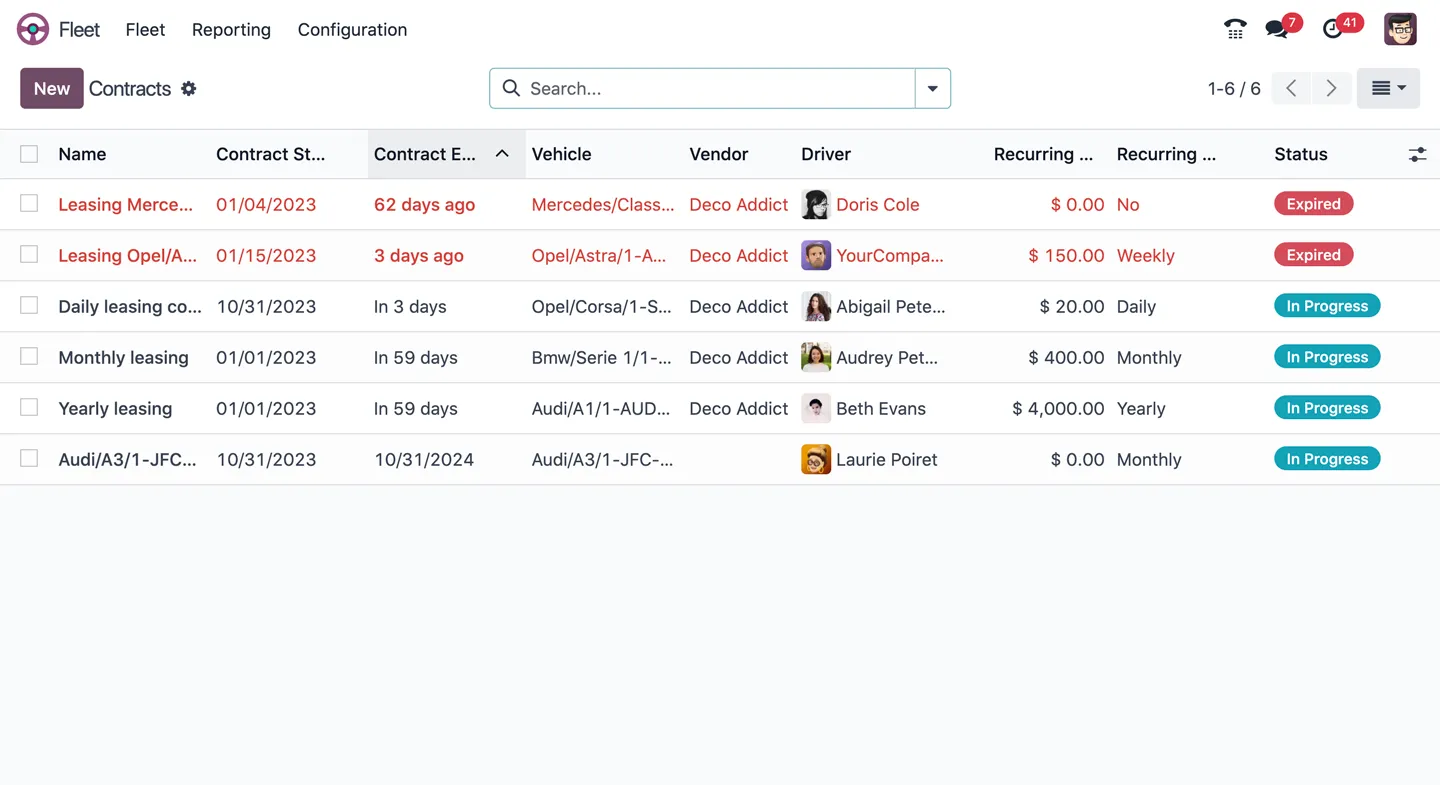Open the phone/VoIP icon in the top bar

coord(1234,29)
